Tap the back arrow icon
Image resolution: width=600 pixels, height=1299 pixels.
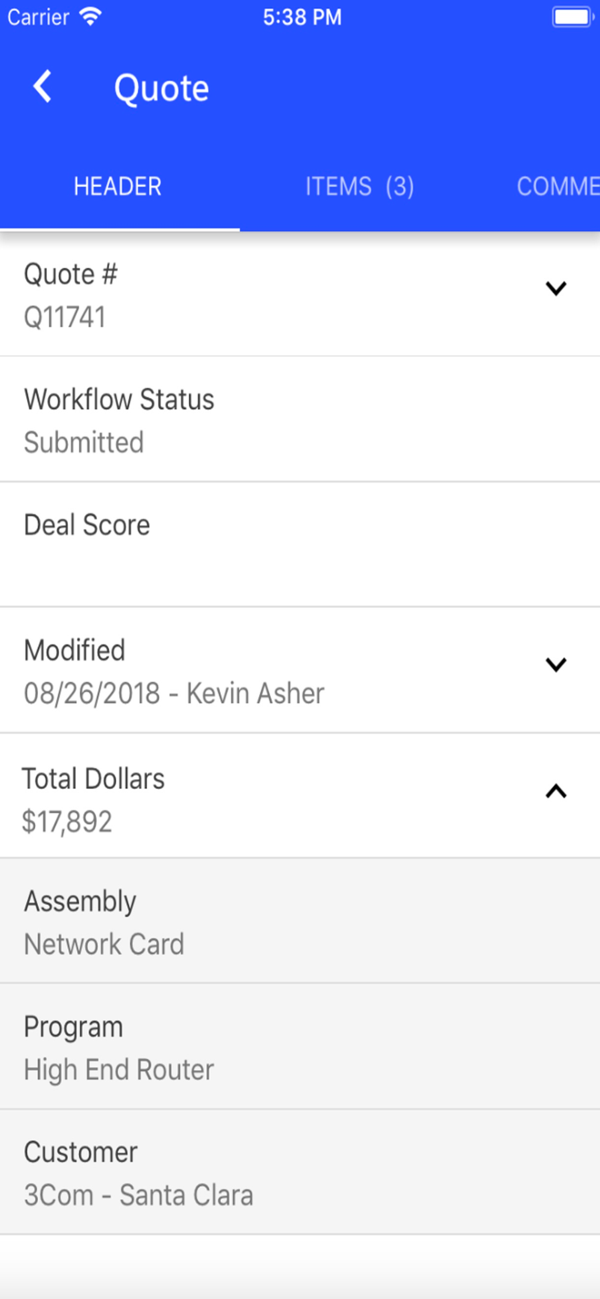[42, 88]
